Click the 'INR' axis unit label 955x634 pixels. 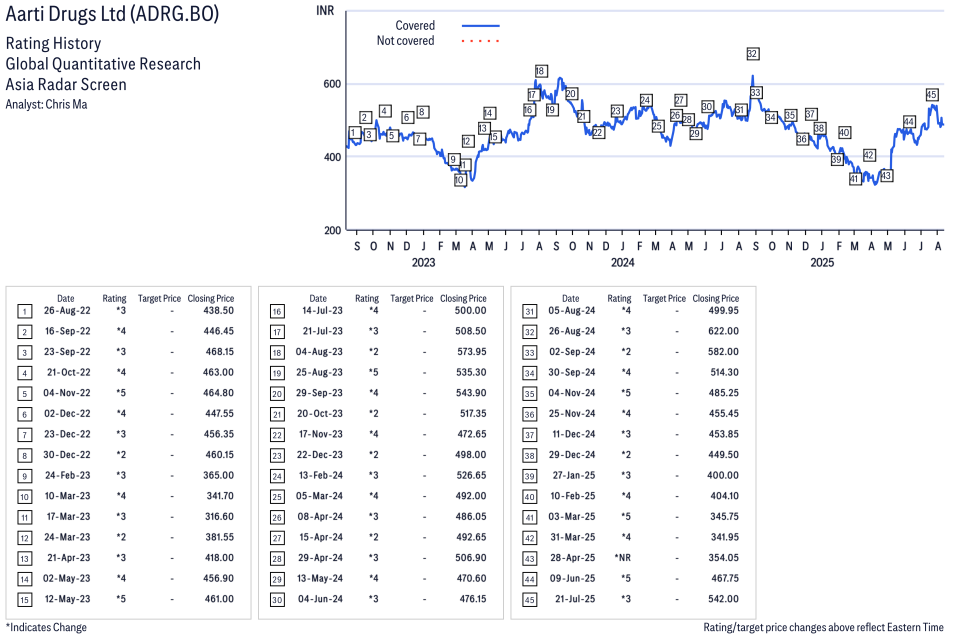tap(325, 10)
